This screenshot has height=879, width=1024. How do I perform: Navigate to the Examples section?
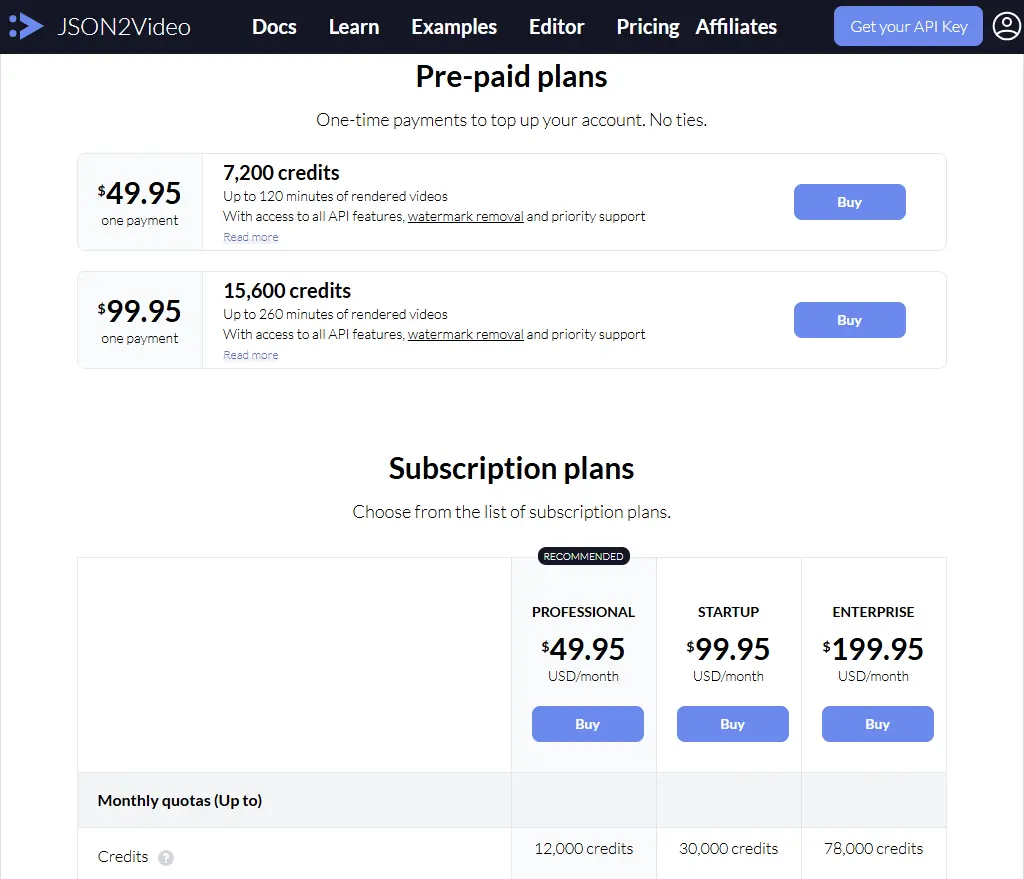point(454,27)
